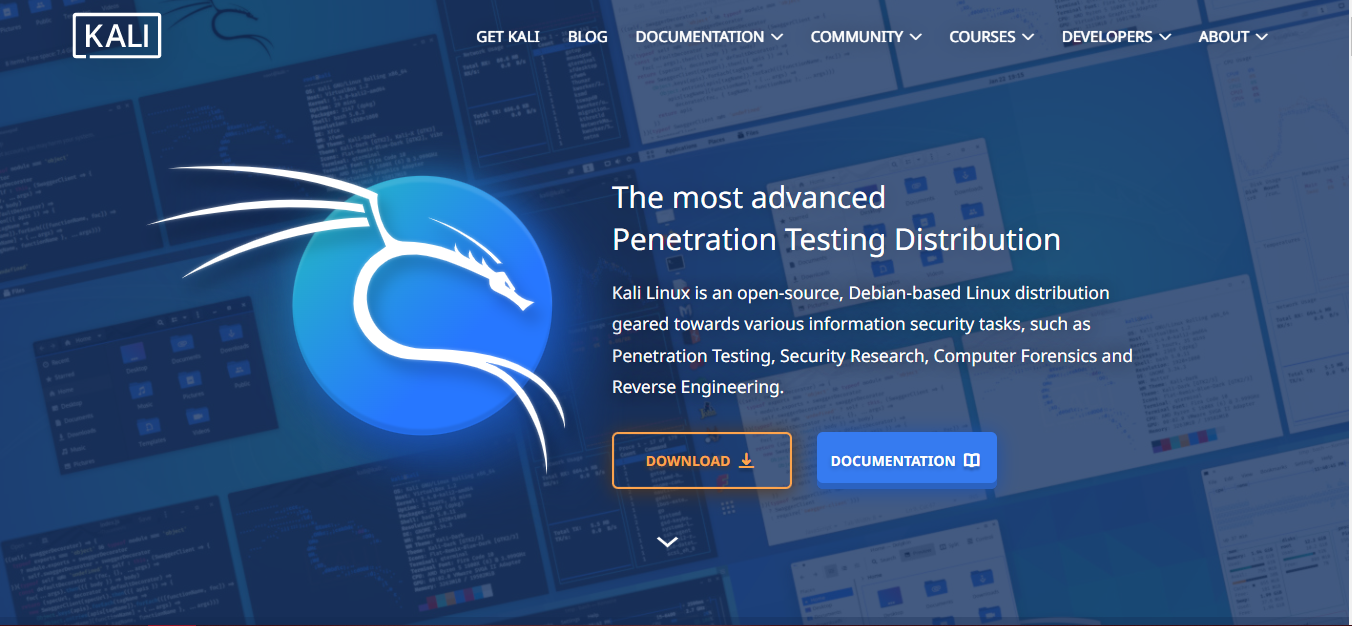The height and width of the screenshot is (626, 1352).
Task: Click the Penetration Testing Distribution headline
Action: (836, 240)
